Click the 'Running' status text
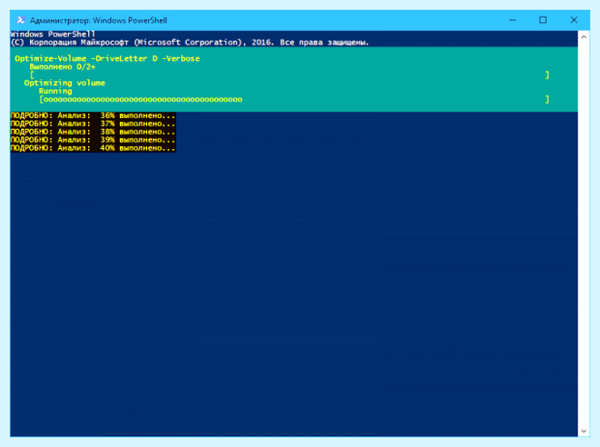Viewport: 600px width, 447px height. pyautogui.click(x=55, y=91)
